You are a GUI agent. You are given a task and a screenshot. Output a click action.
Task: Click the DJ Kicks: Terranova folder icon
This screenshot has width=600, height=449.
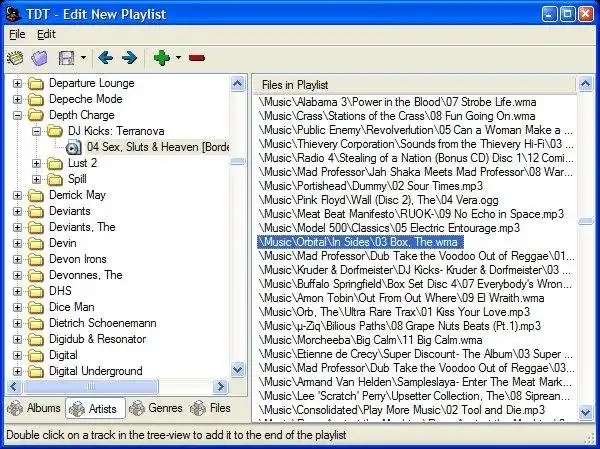(x=55, y=131)
